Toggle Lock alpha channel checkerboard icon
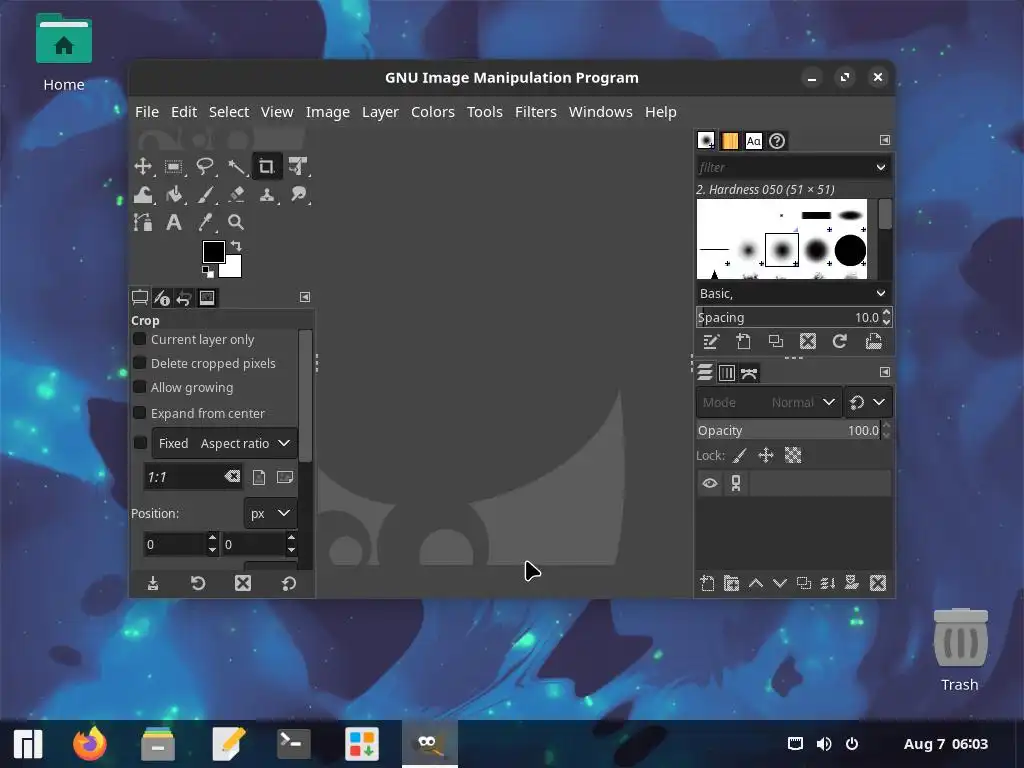Viewport: 1024px width, 768px height. coord(793,455)
